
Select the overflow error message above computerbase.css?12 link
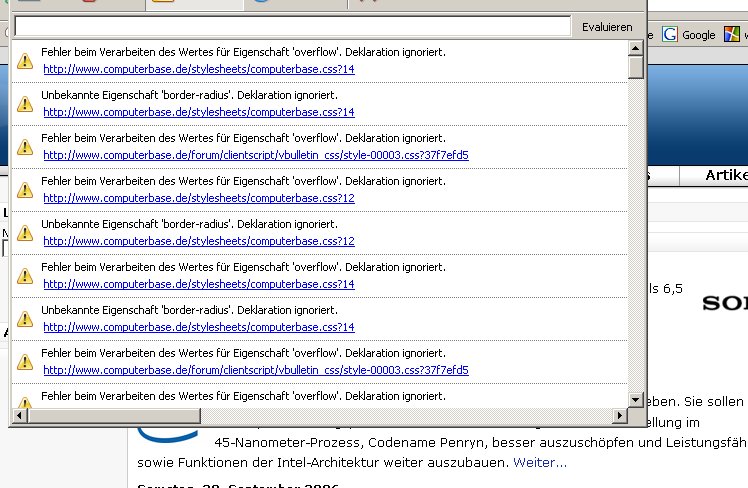click(243, 181)
